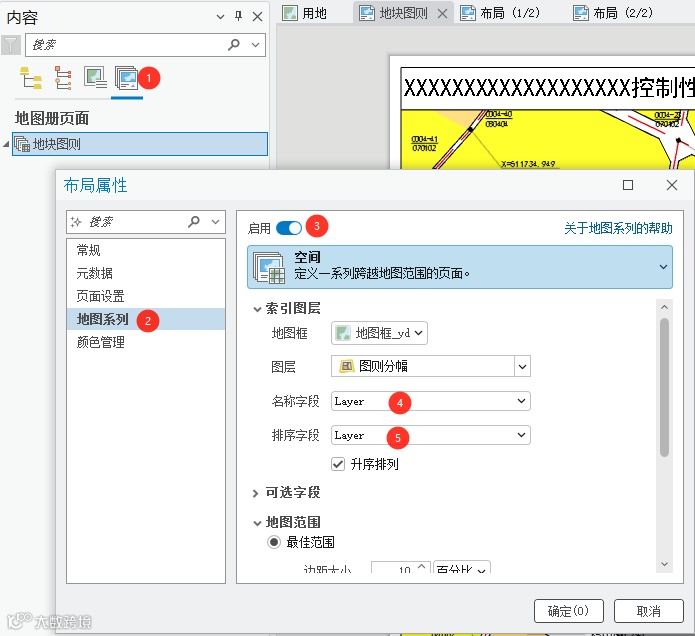Click the 取消 button
Viewport: 695px width, 636px height.
(648, 611)
